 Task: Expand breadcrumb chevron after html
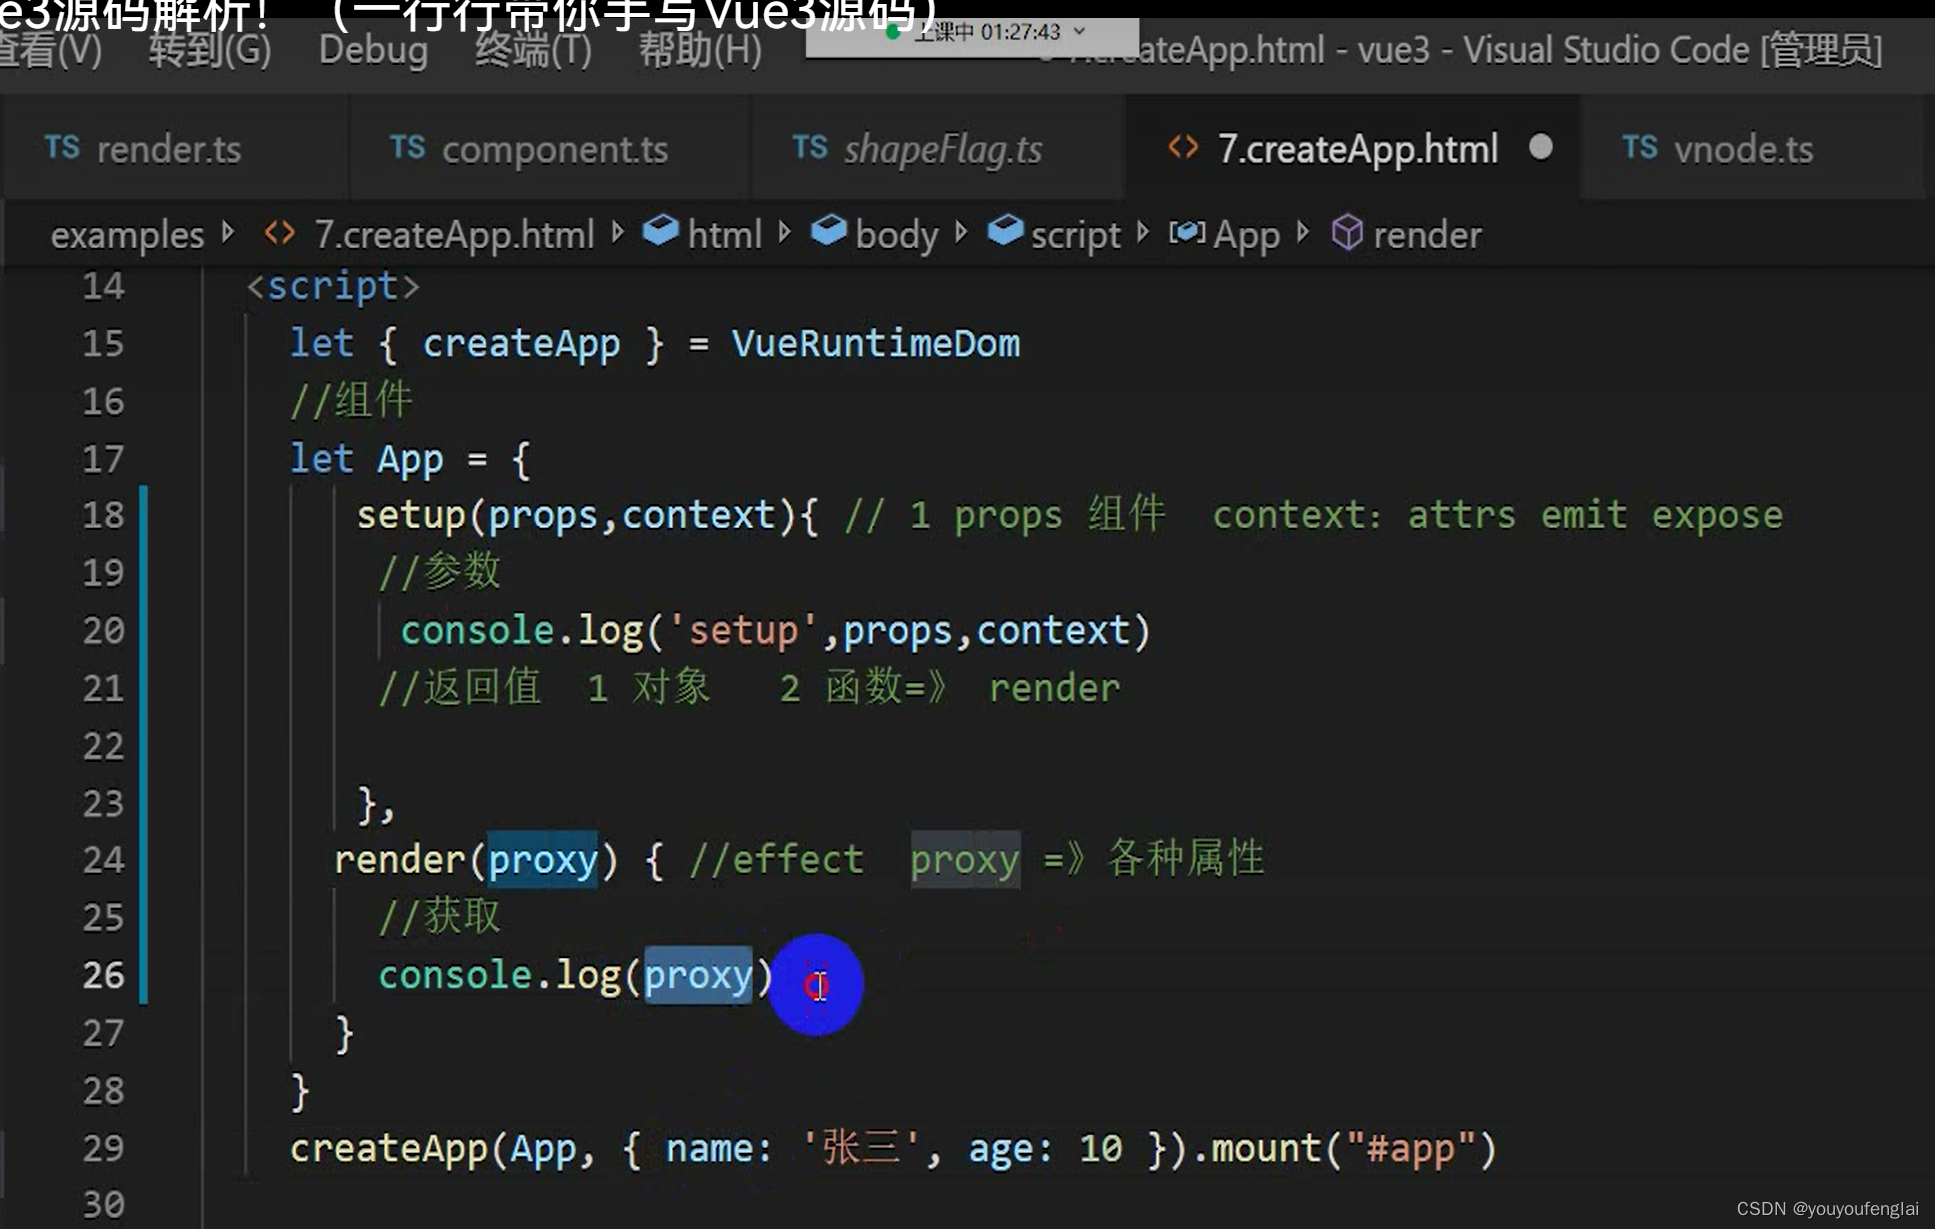click(785, 233)
